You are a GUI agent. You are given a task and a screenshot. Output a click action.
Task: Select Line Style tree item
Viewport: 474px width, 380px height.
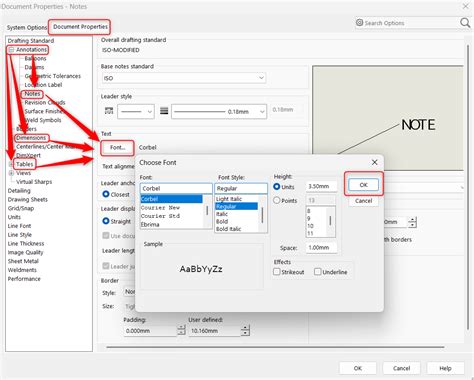pyautogui.click(x=20, y=235)
